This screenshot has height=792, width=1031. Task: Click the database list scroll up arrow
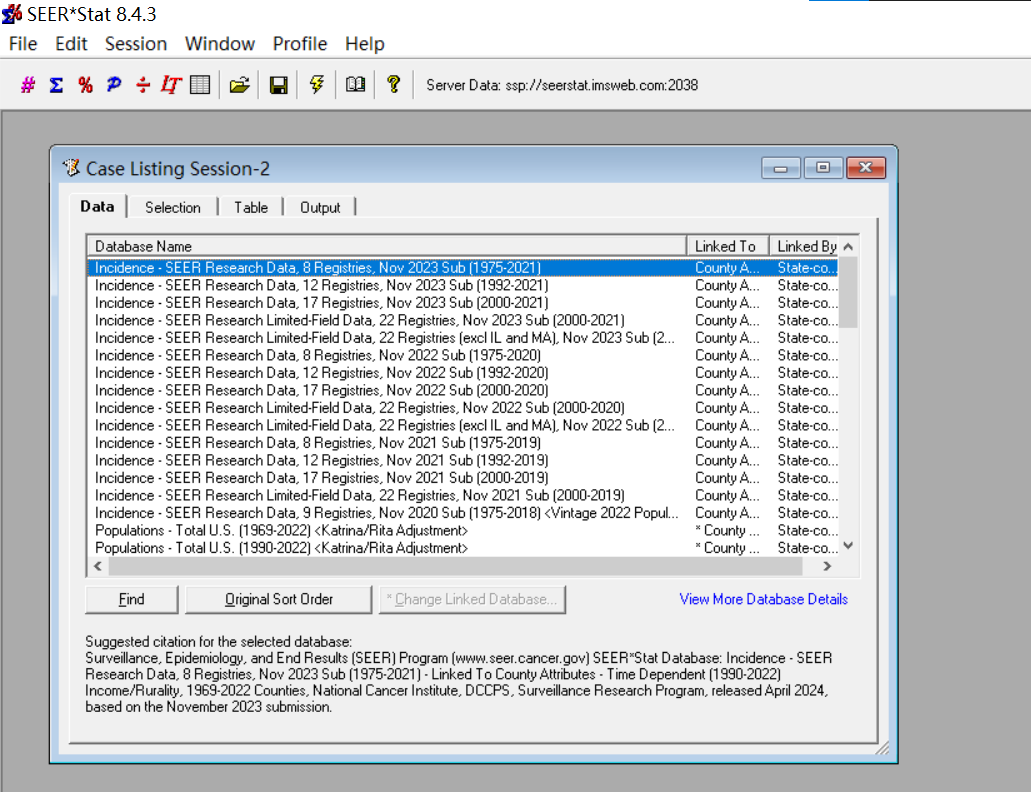point(848,246)
